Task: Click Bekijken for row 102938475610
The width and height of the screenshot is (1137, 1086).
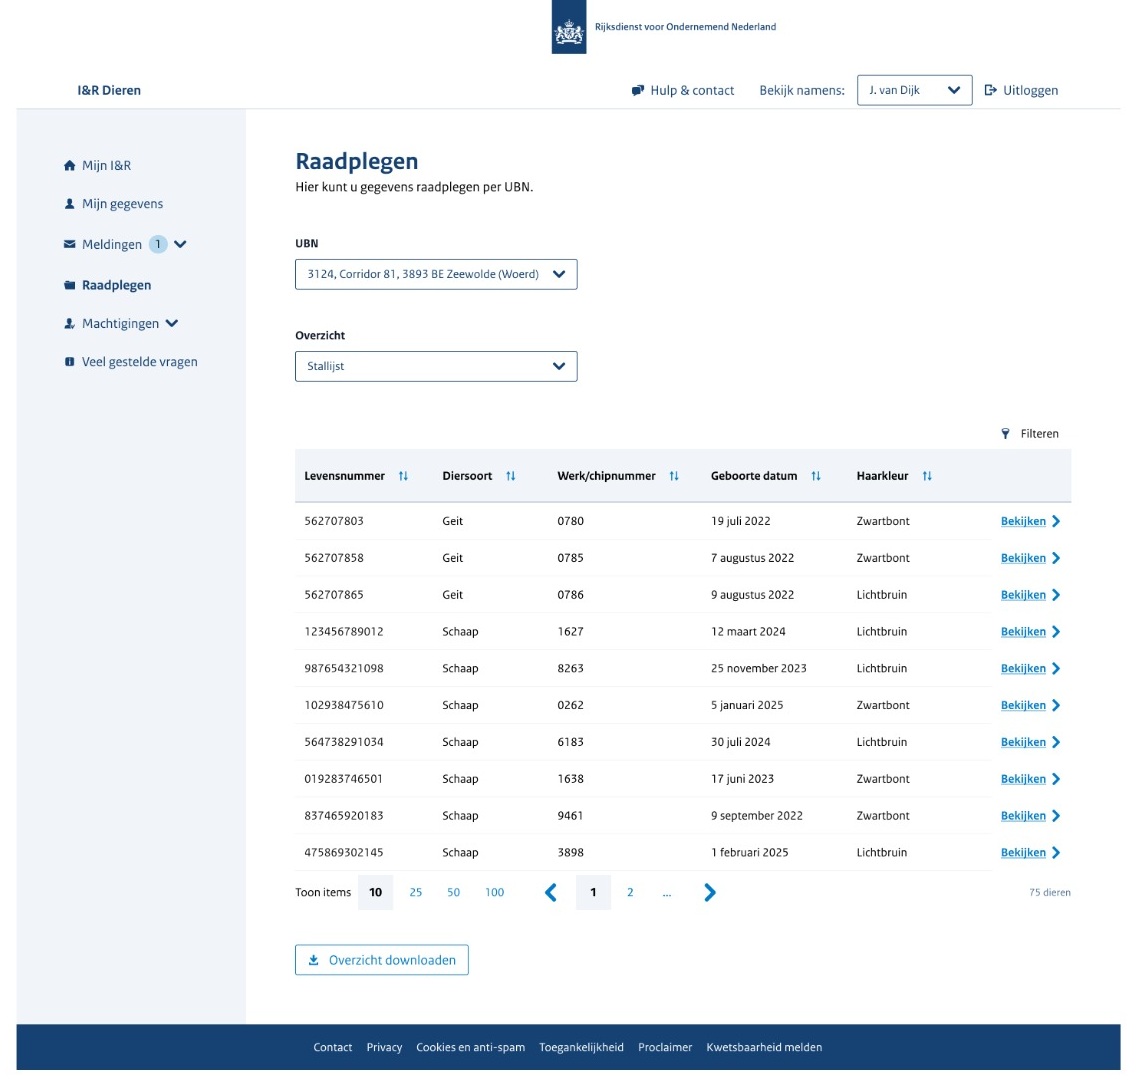Action: (x=1023, y=705)
